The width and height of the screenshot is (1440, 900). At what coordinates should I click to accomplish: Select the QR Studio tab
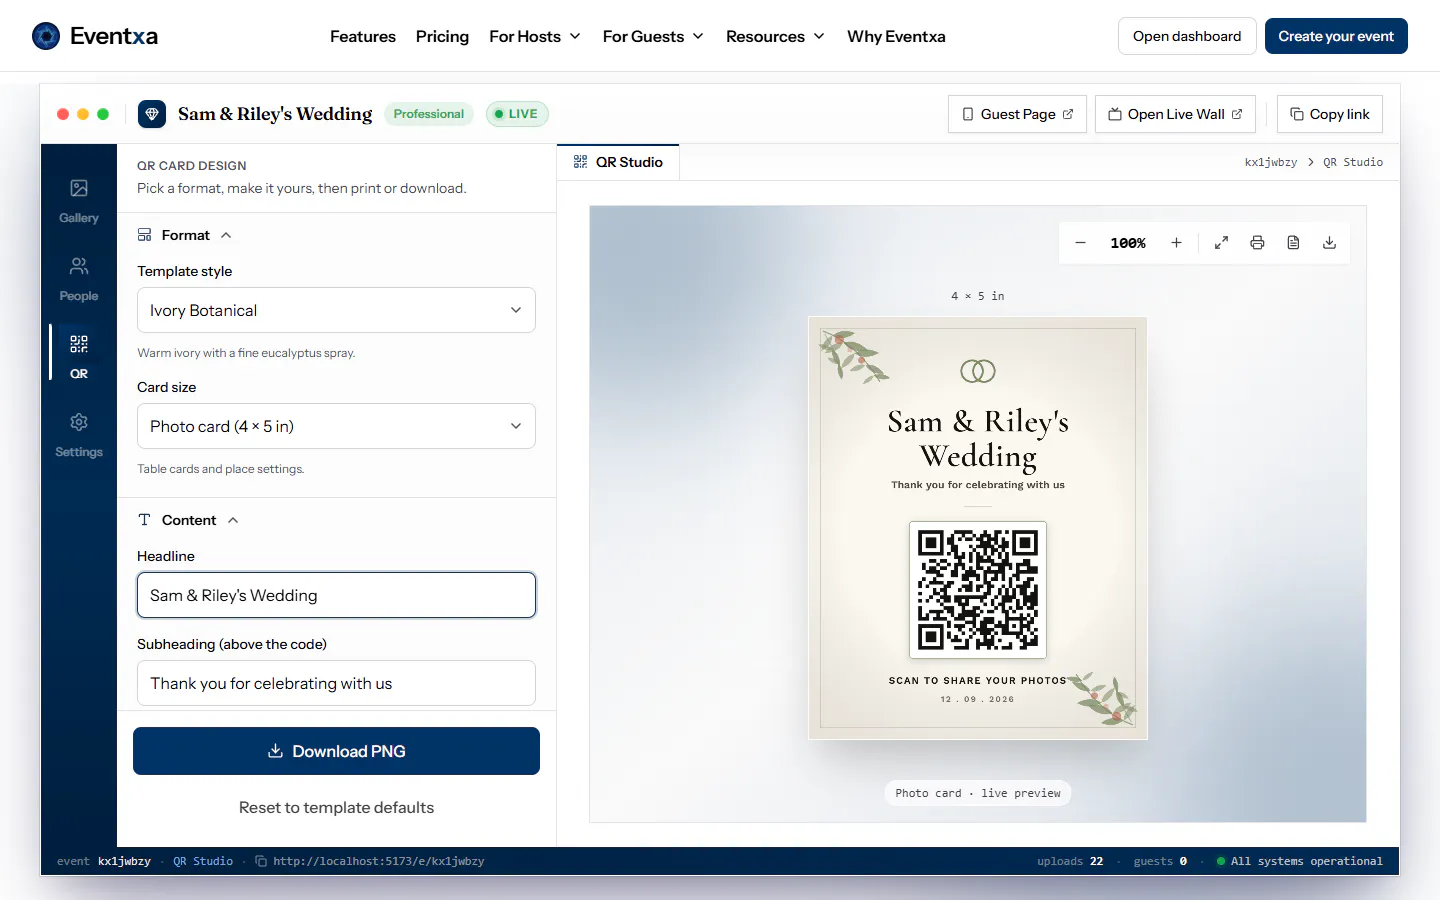(x=618, y=162)
